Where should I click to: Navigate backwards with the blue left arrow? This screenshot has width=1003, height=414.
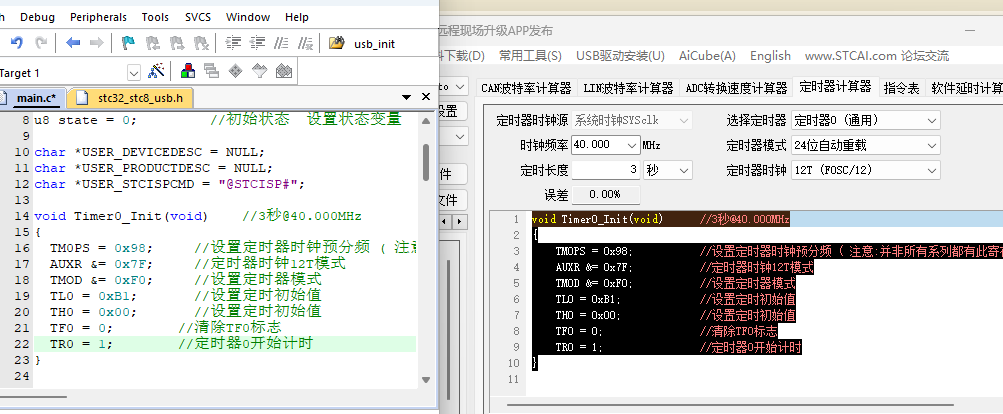pyautogui.click(x=73, y=43)
